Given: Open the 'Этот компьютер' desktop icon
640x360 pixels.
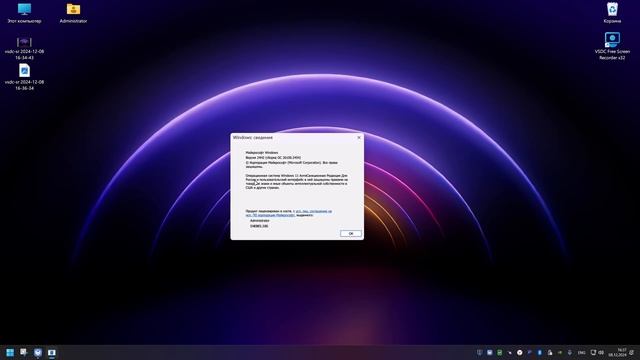Looking at the screenshot, I should click(24, 13).
